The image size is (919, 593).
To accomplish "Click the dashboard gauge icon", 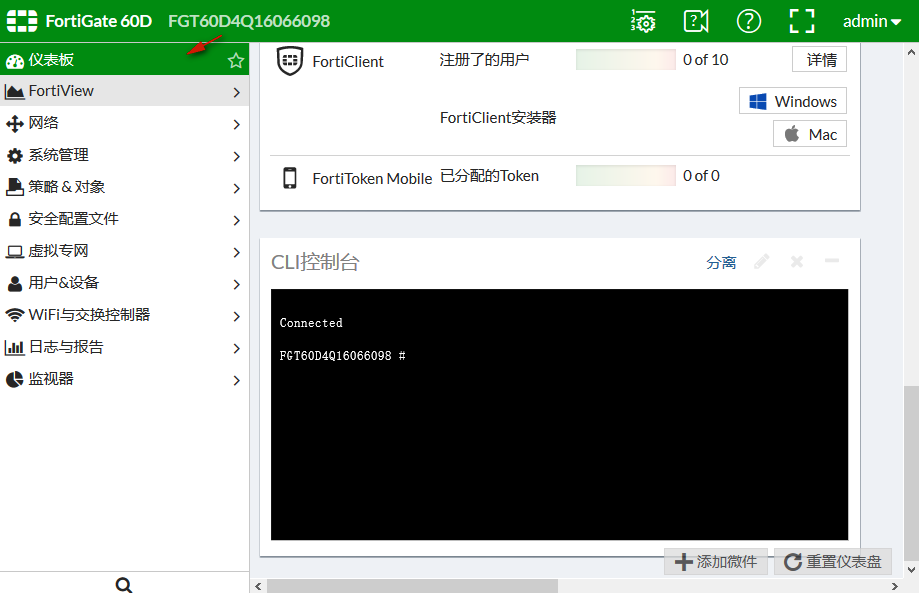I will click(15, 61).
